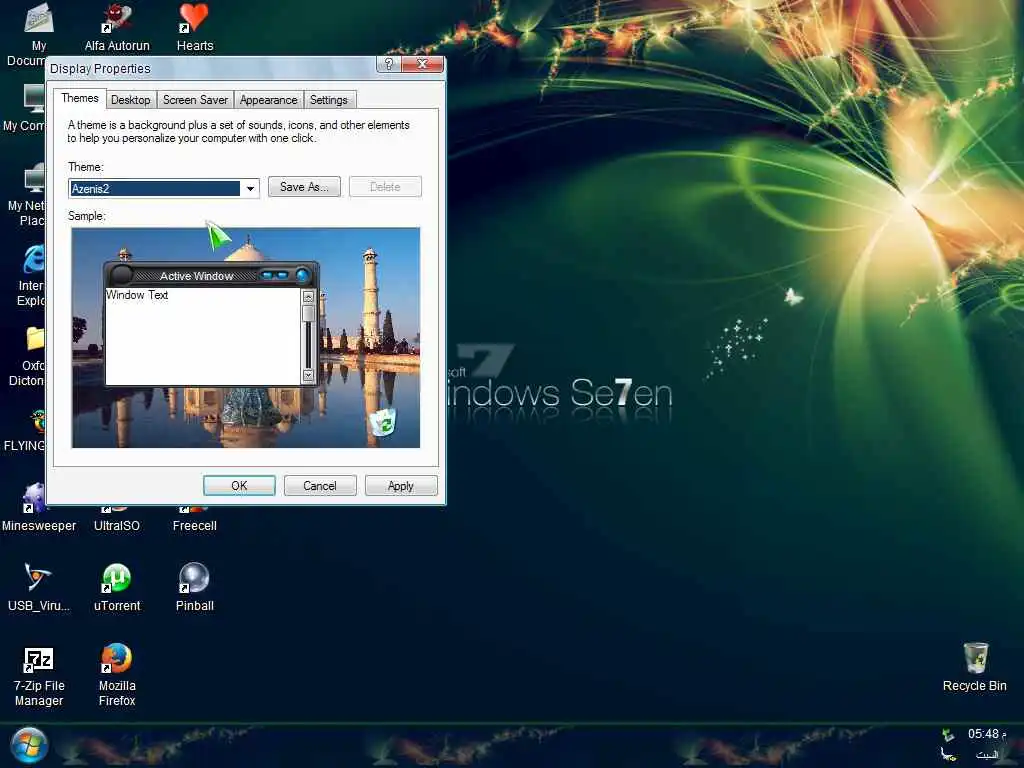Open the Recycle Bin icon
The width and height of the screenshot is (1024, 768).
pos(974,667)
